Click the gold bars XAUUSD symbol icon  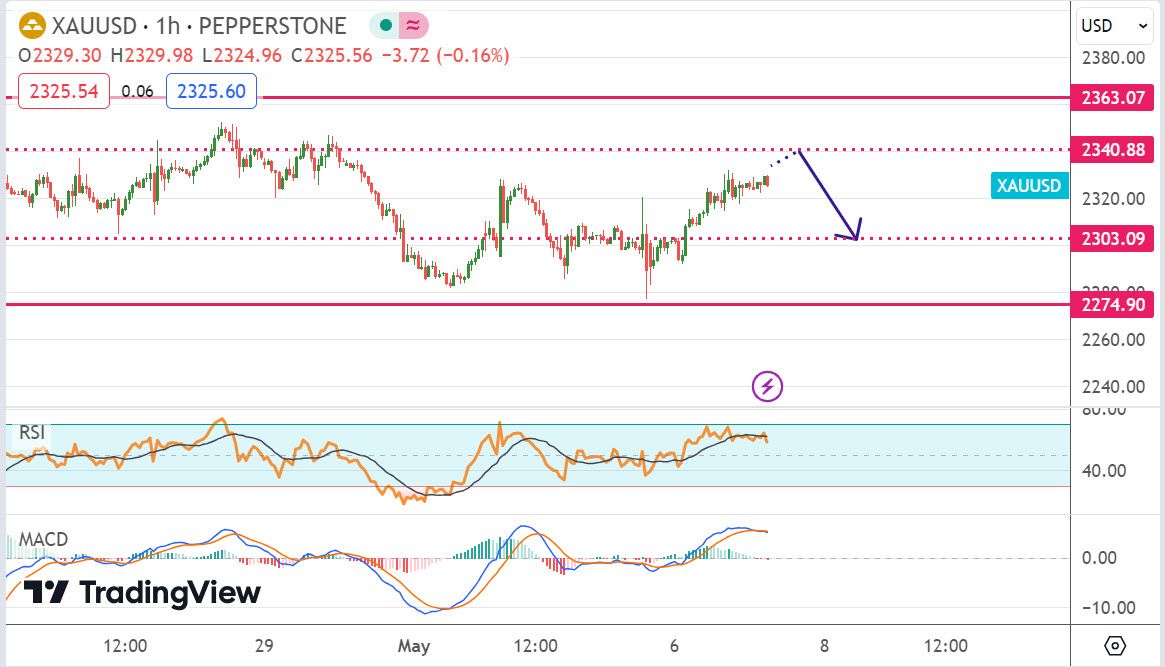pyautogui.click(x=32, y=26)
